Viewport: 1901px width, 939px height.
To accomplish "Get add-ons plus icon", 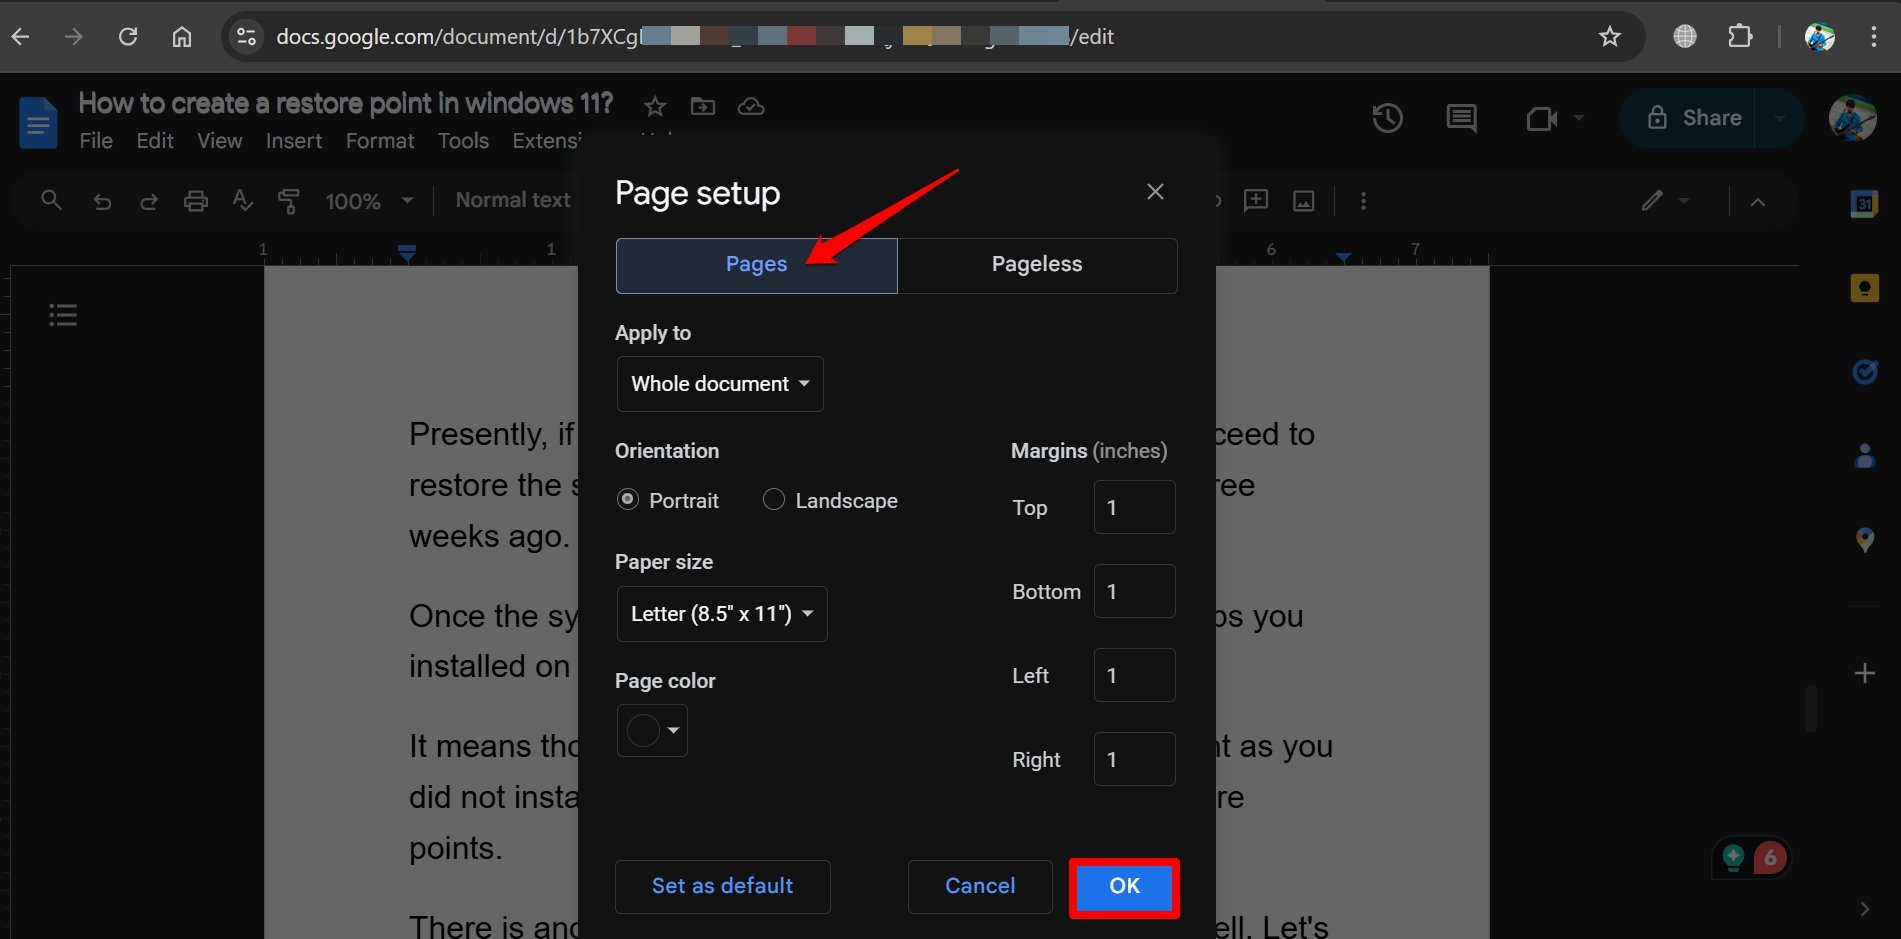I will point(1864,673).
